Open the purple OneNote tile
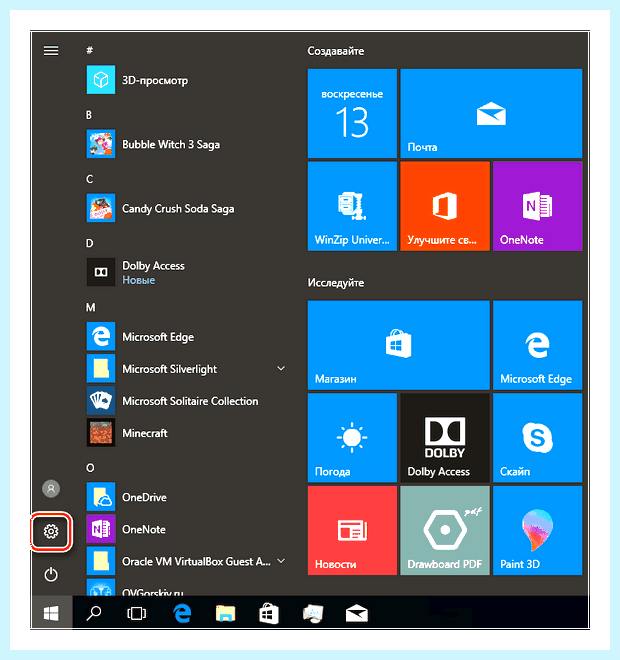The image size is (620, 660). 538,206
